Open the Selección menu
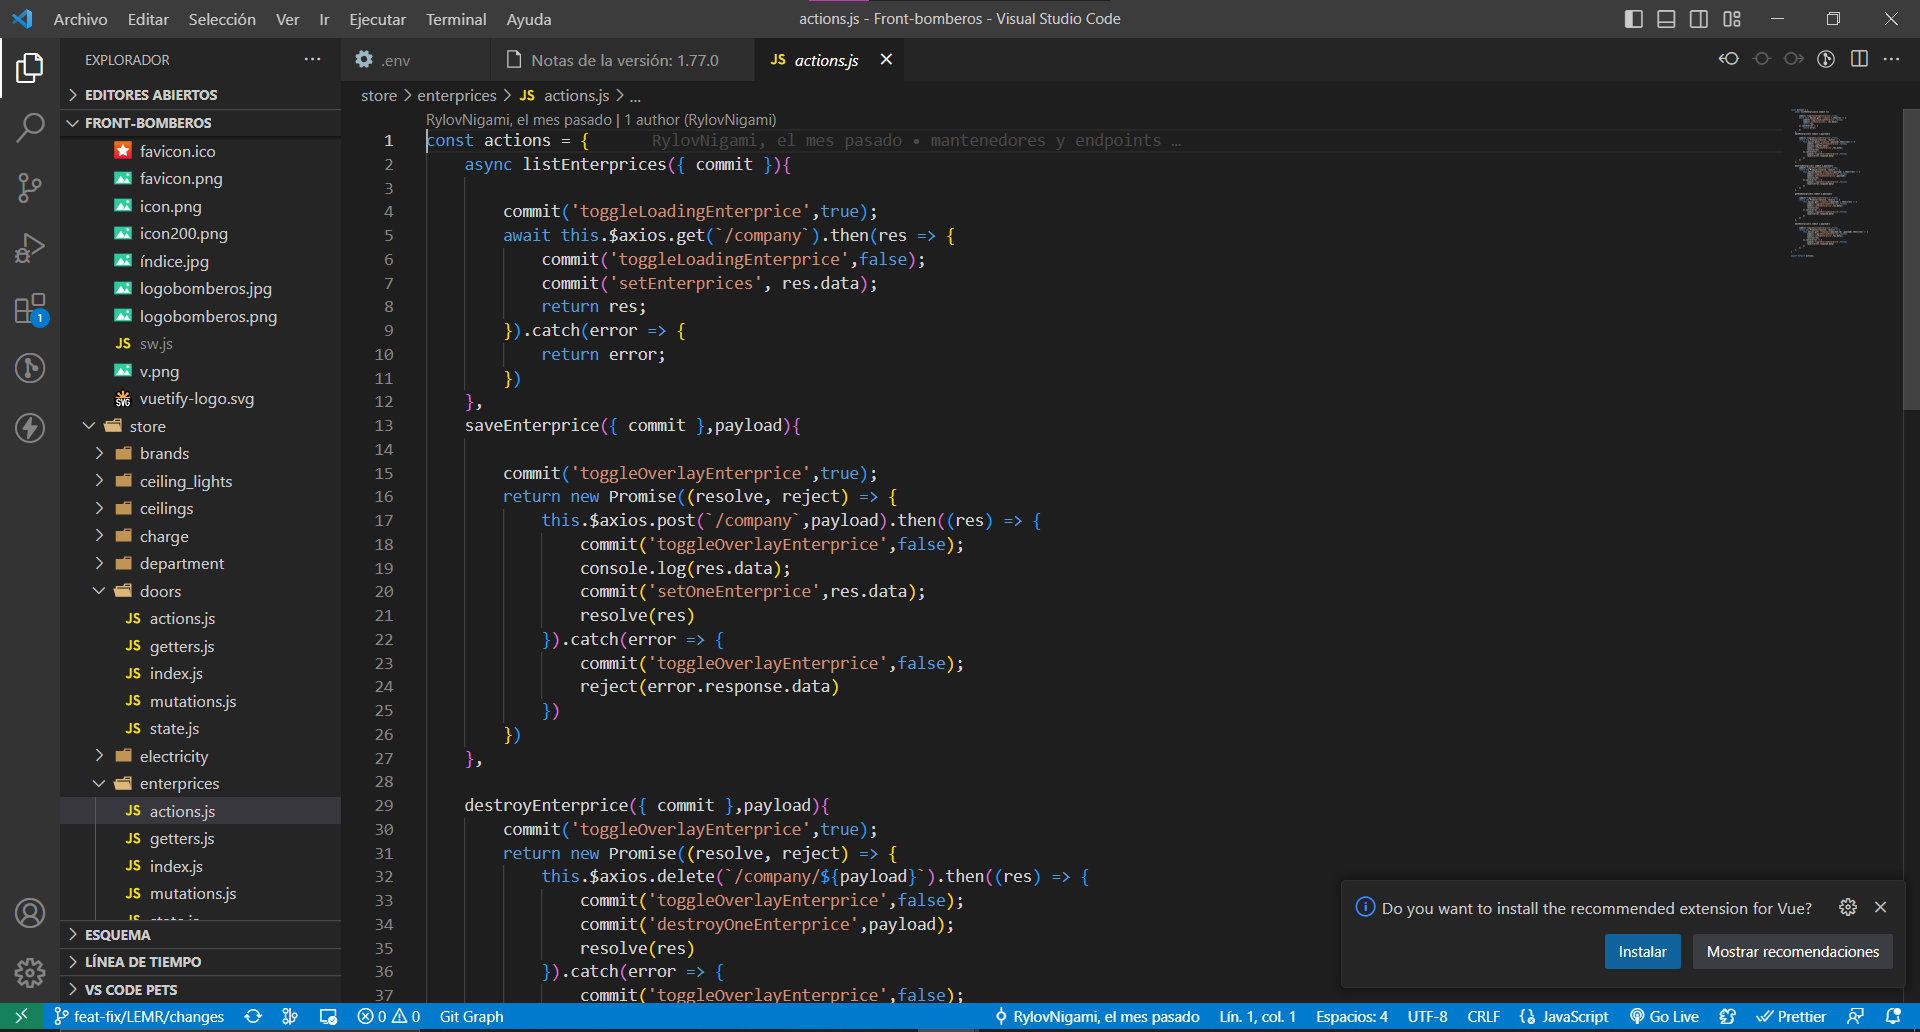 click(222, 19)
